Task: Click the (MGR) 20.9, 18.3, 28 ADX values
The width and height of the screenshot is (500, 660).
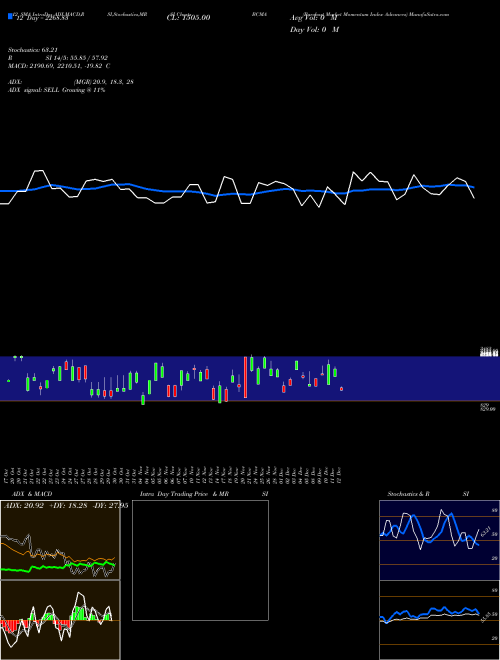Action: (104, 82)
